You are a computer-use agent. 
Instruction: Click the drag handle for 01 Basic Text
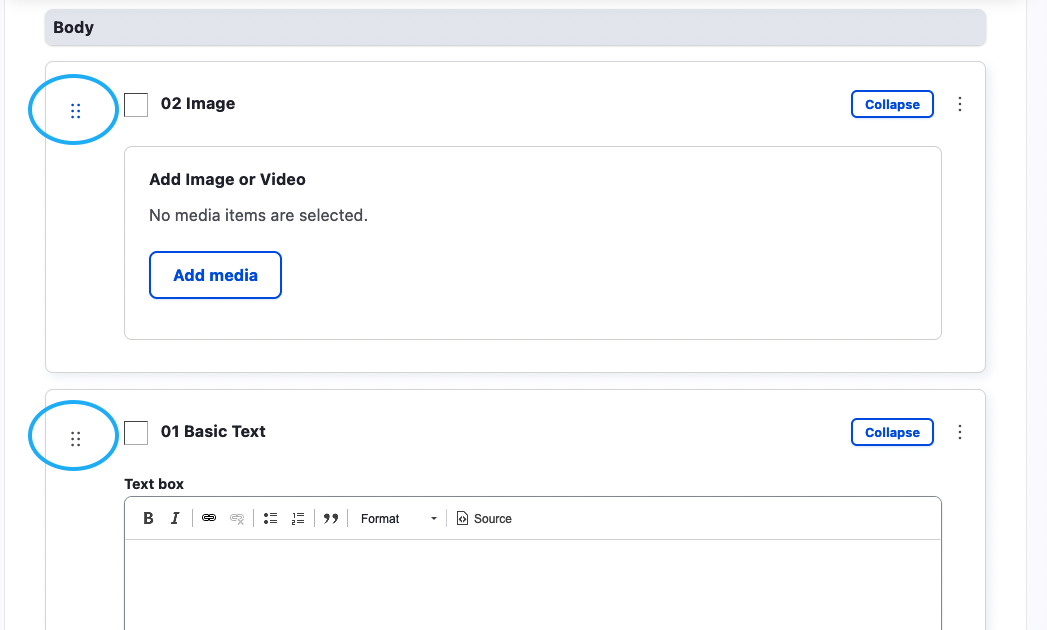point(75,438)
